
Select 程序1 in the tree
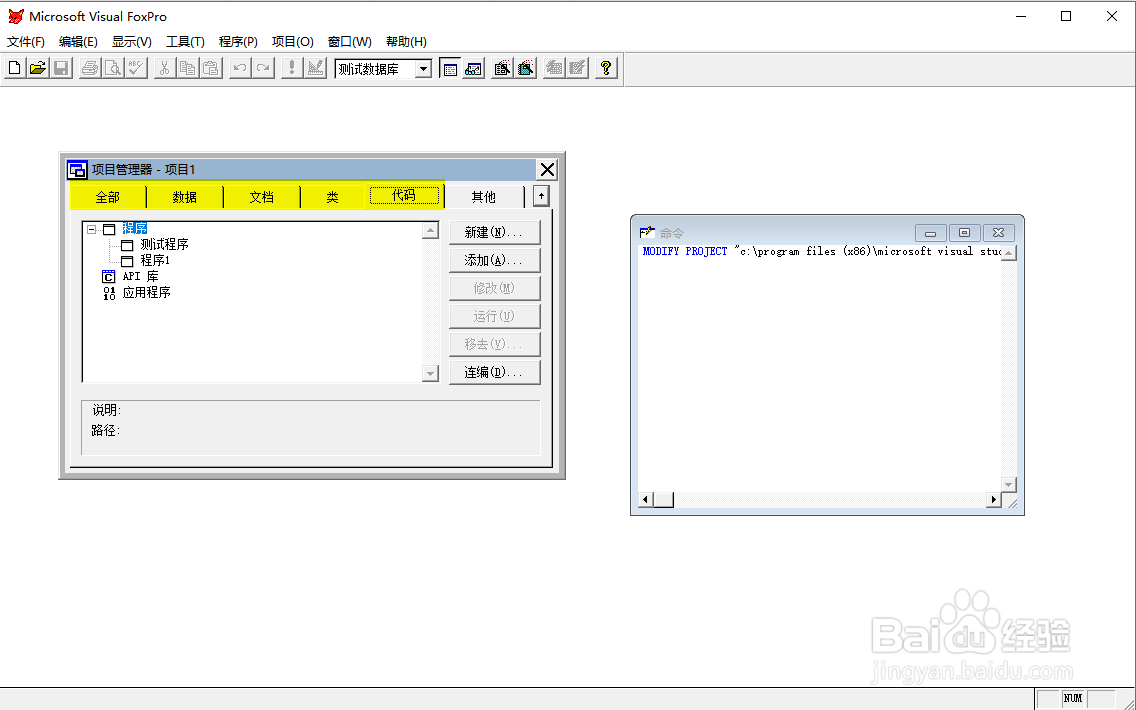point(155,260)
